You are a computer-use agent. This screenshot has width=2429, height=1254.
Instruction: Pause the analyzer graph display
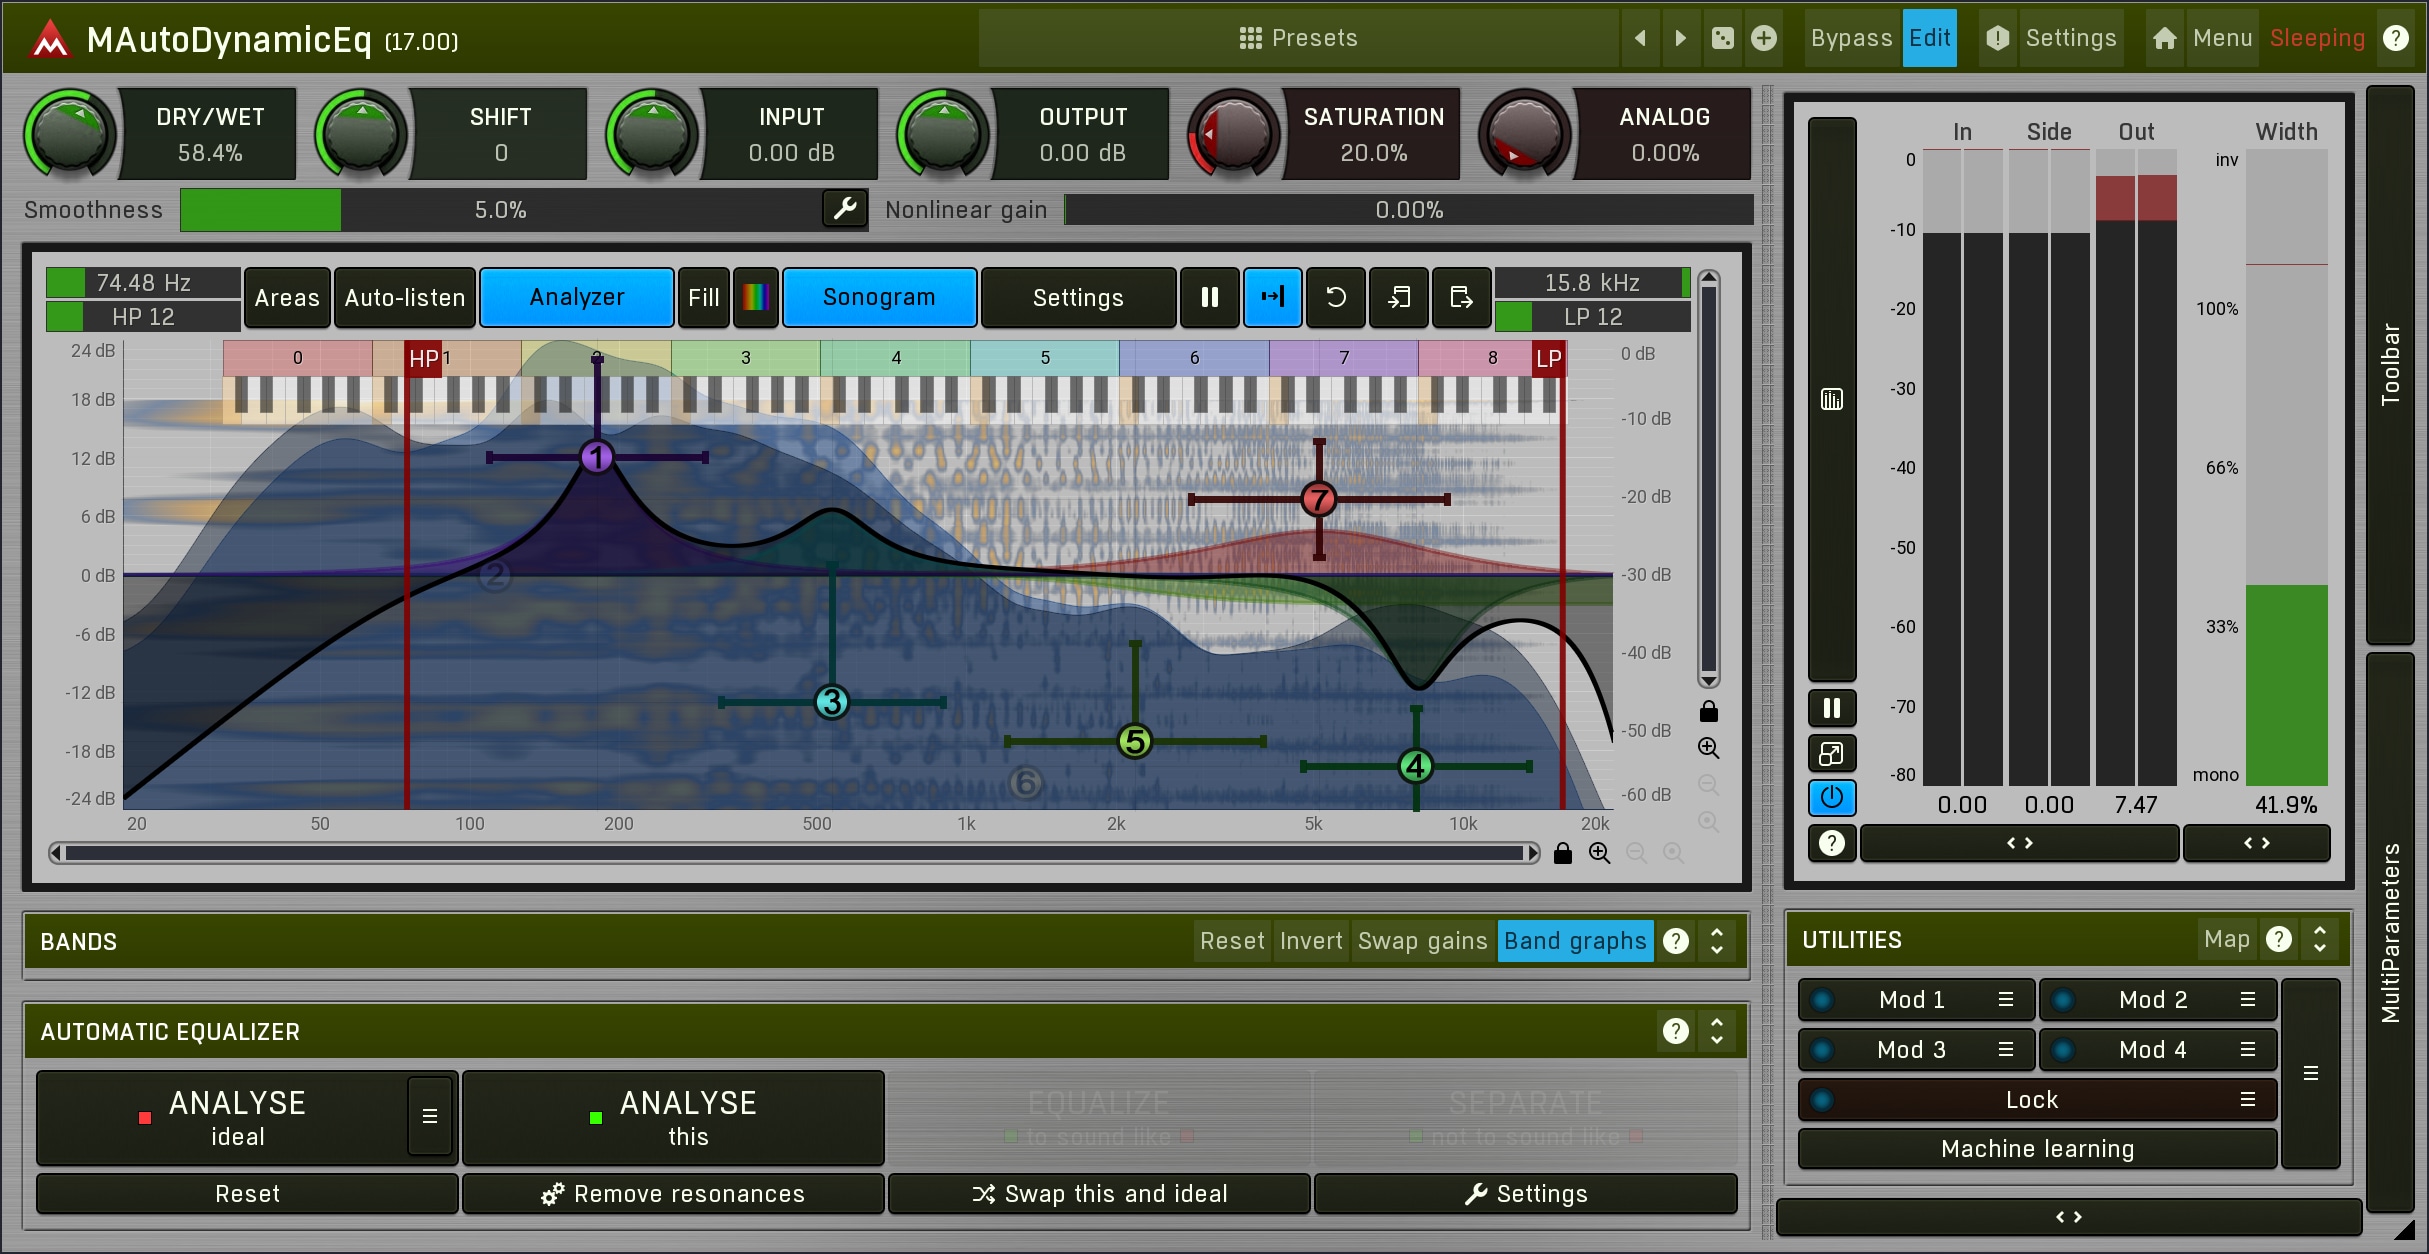tap(1209, 297)
